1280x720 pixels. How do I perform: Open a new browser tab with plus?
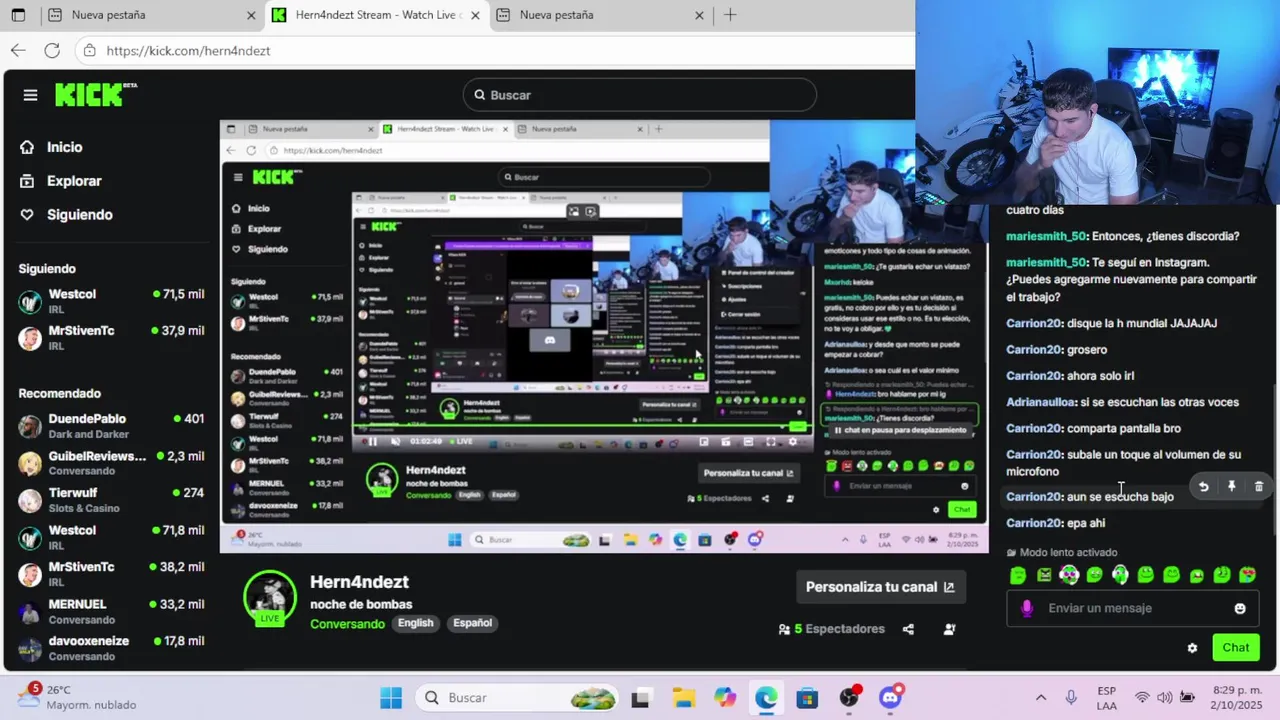(730, 15)
